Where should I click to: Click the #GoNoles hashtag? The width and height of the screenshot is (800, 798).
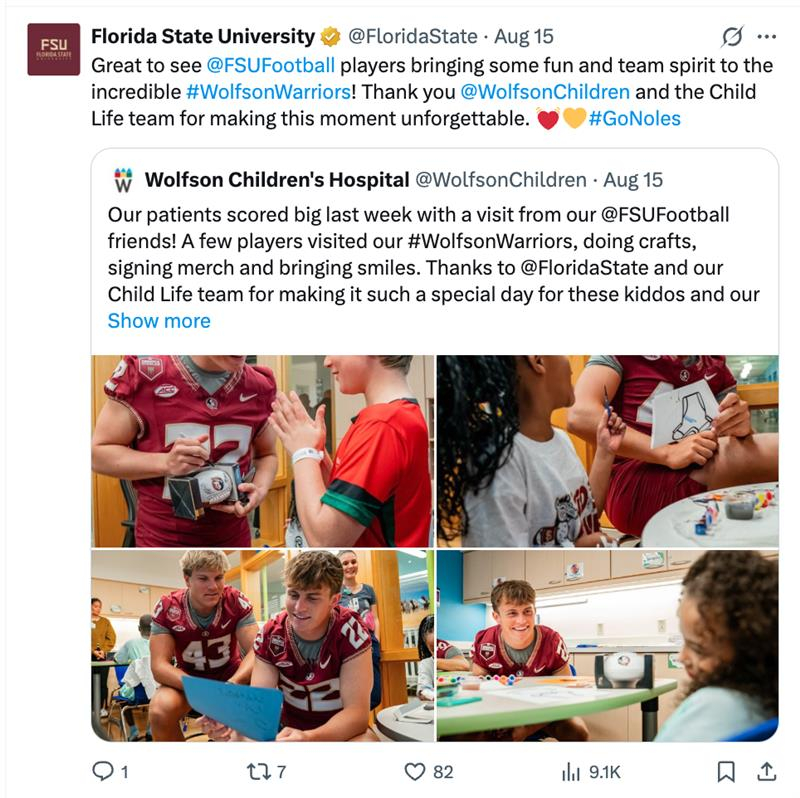point(635,119)
